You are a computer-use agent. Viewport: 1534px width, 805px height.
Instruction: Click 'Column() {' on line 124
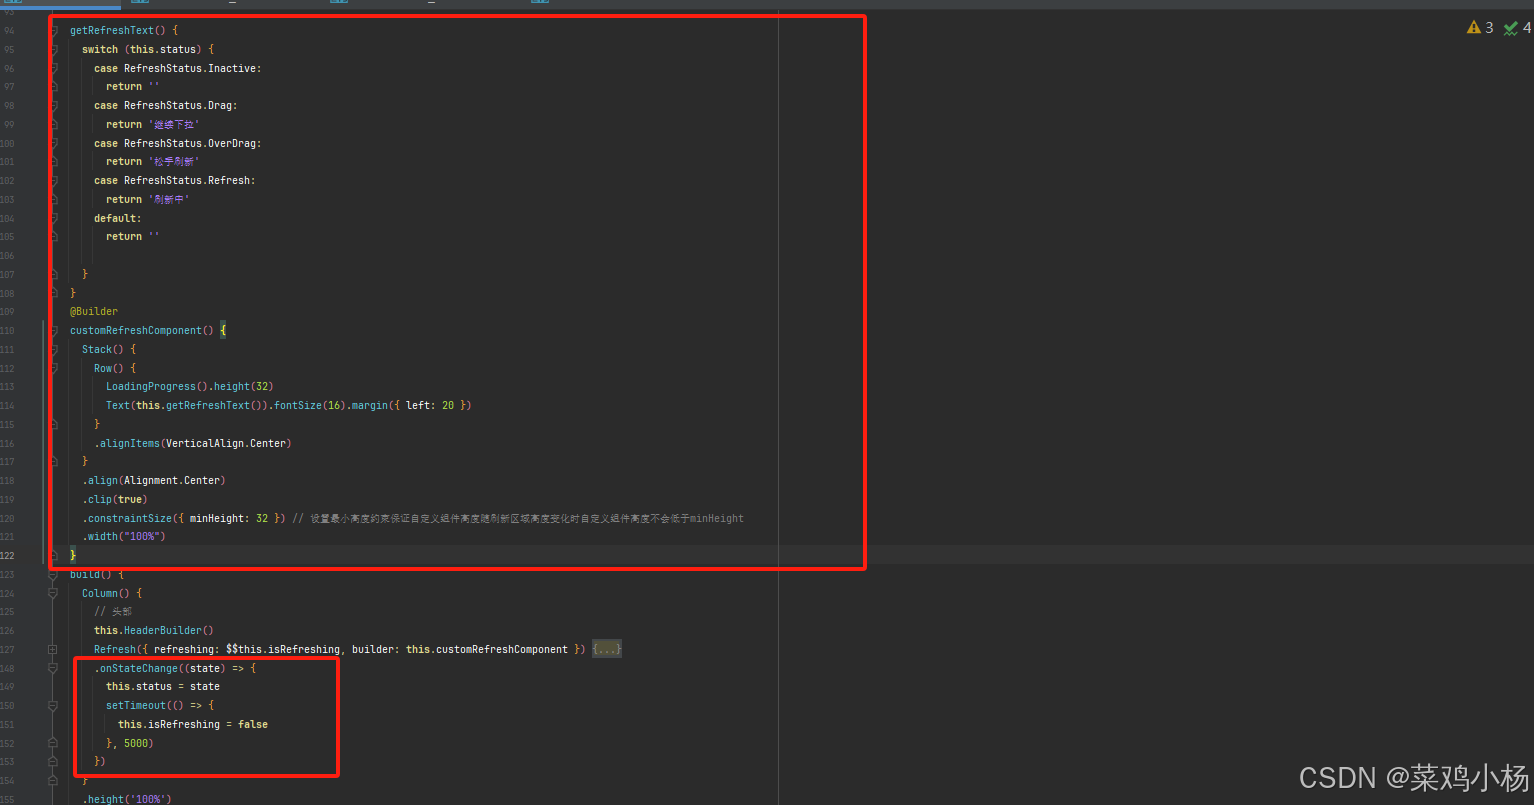pyautogui.click(x=112, y=593)
